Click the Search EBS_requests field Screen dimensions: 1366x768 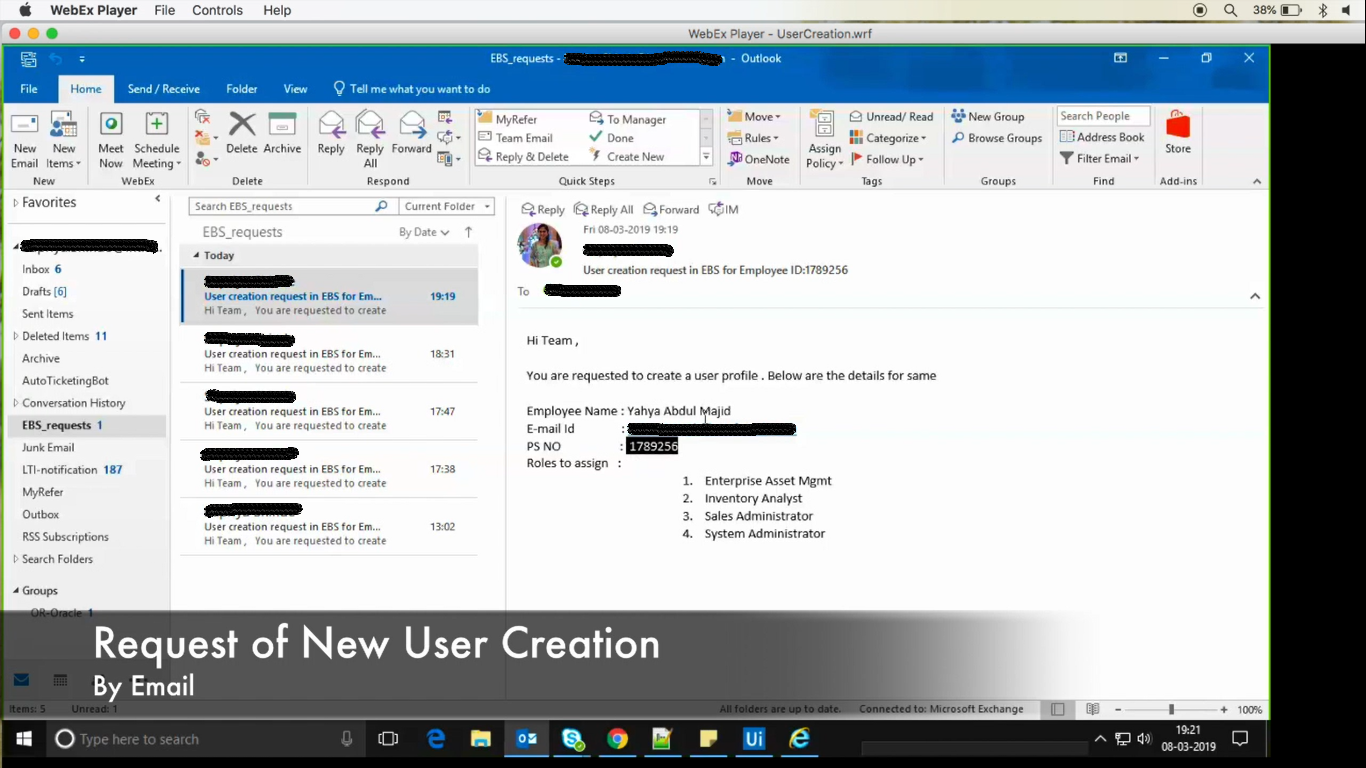282,206
